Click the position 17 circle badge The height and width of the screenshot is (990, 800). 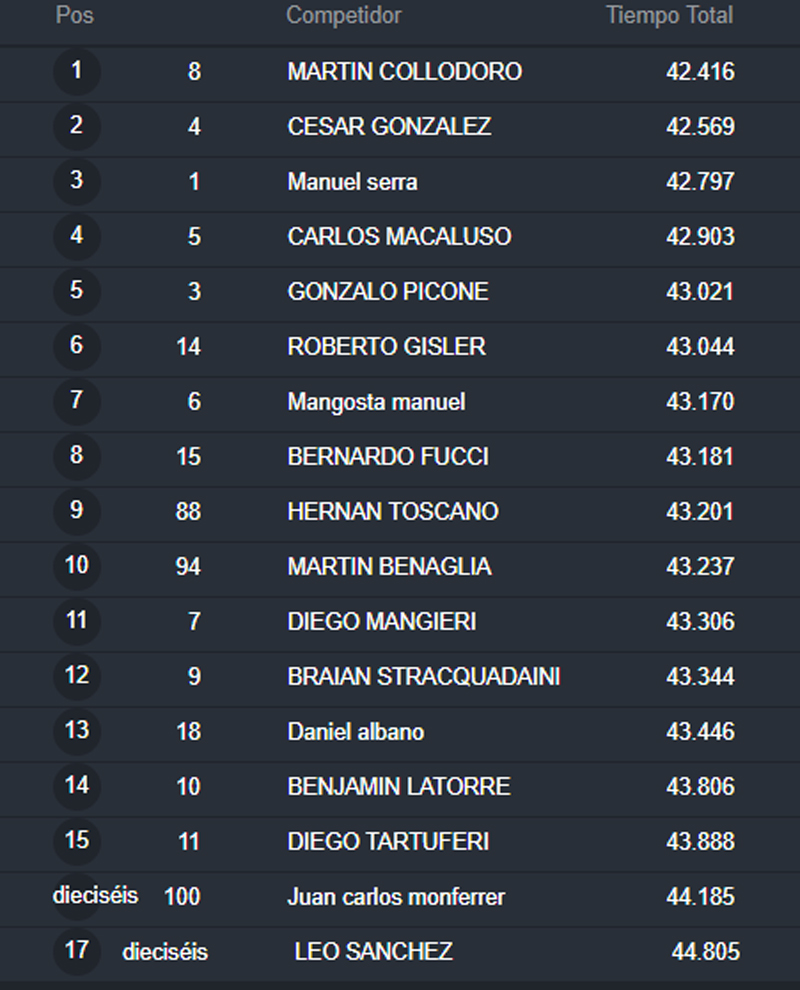tap(76, 951)
